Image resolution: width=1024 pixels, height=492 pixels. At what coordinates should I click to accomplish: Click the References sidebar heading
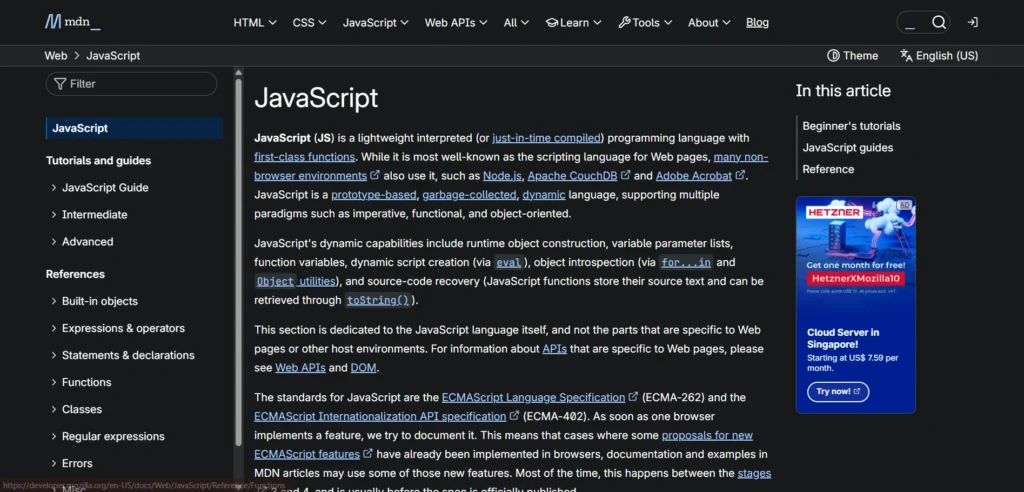pos(75,274)
